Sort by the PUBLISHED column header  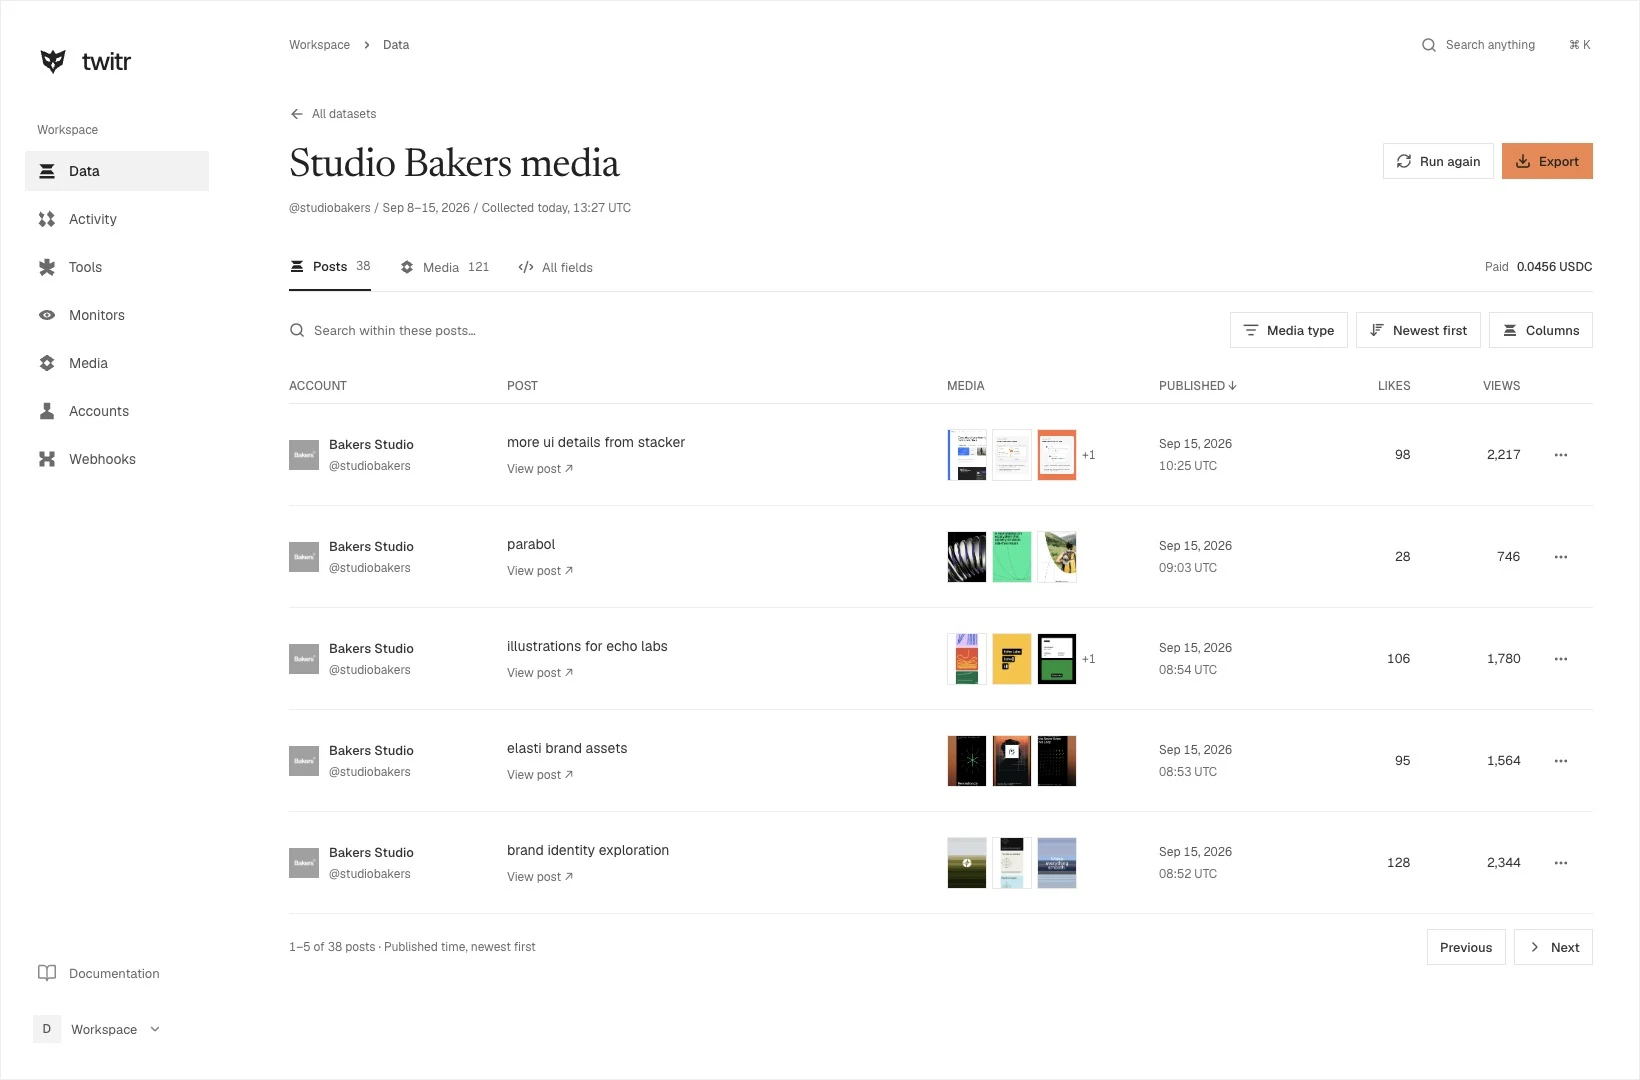point(1197,386)
